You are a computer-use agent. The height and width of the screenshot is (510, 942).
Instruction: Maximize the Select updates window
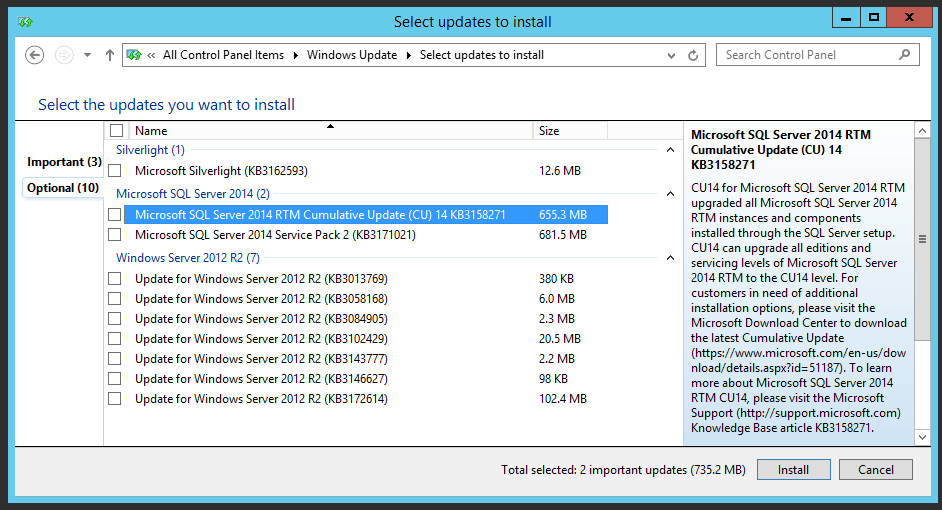[874, 17]
